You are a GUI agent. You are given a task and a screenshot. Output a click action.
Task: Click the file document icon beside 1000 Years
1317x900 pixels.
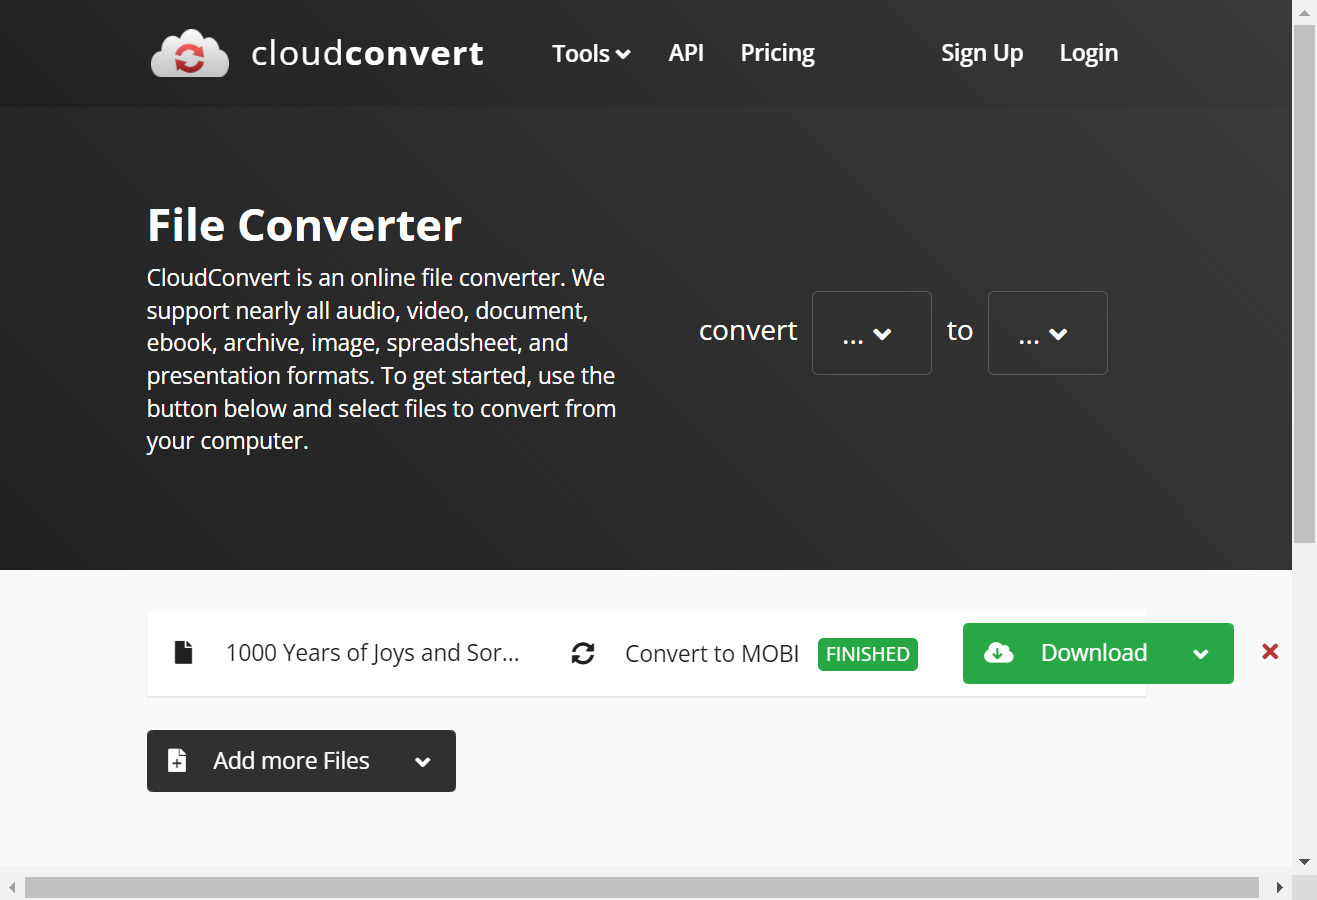click(183, 652)
